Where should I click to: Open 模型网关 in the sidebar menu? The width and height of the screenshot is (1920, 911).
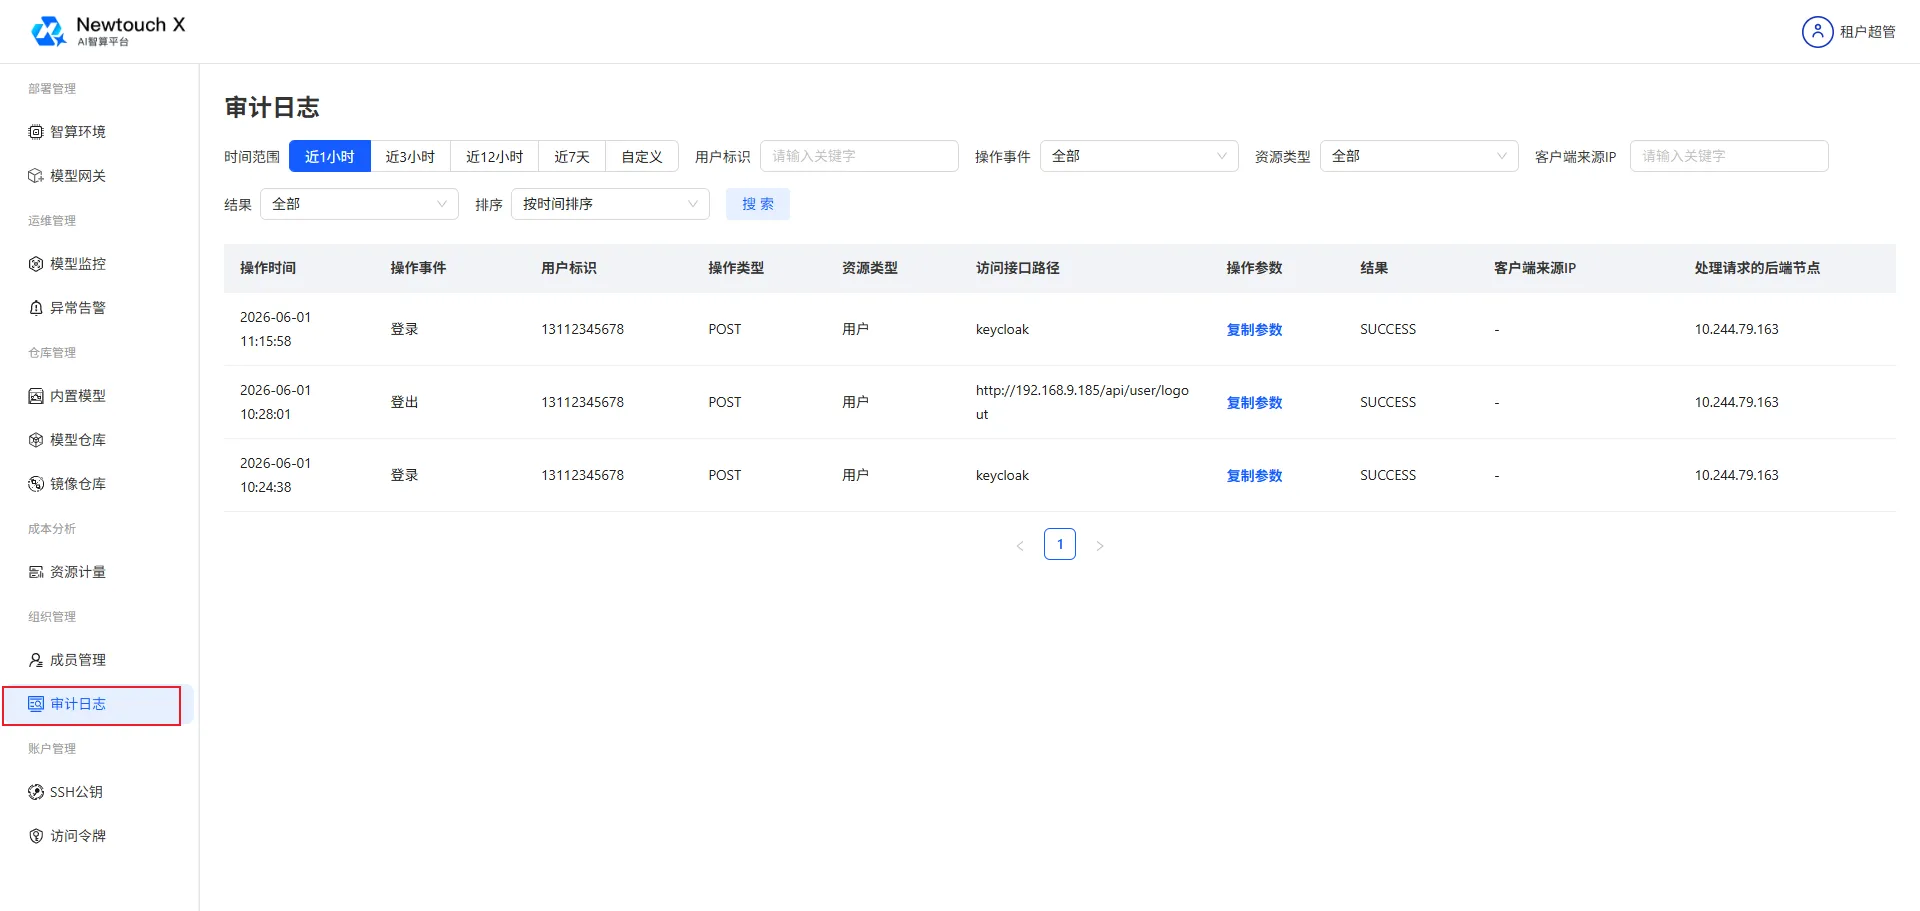pos(78,176)
